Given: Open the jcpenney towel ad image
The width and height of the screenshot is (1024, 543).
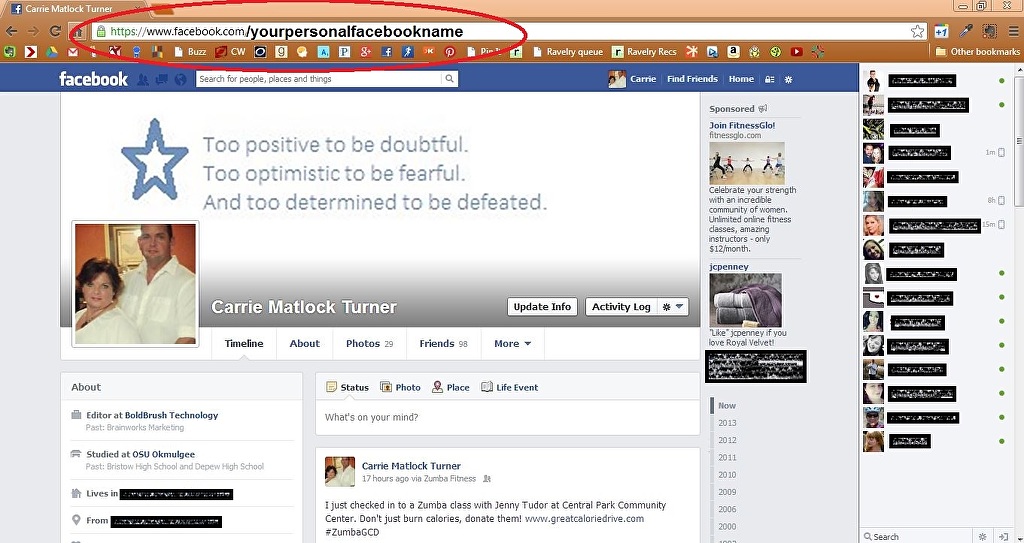Looking at the screenshot, I should click(745, 301).
